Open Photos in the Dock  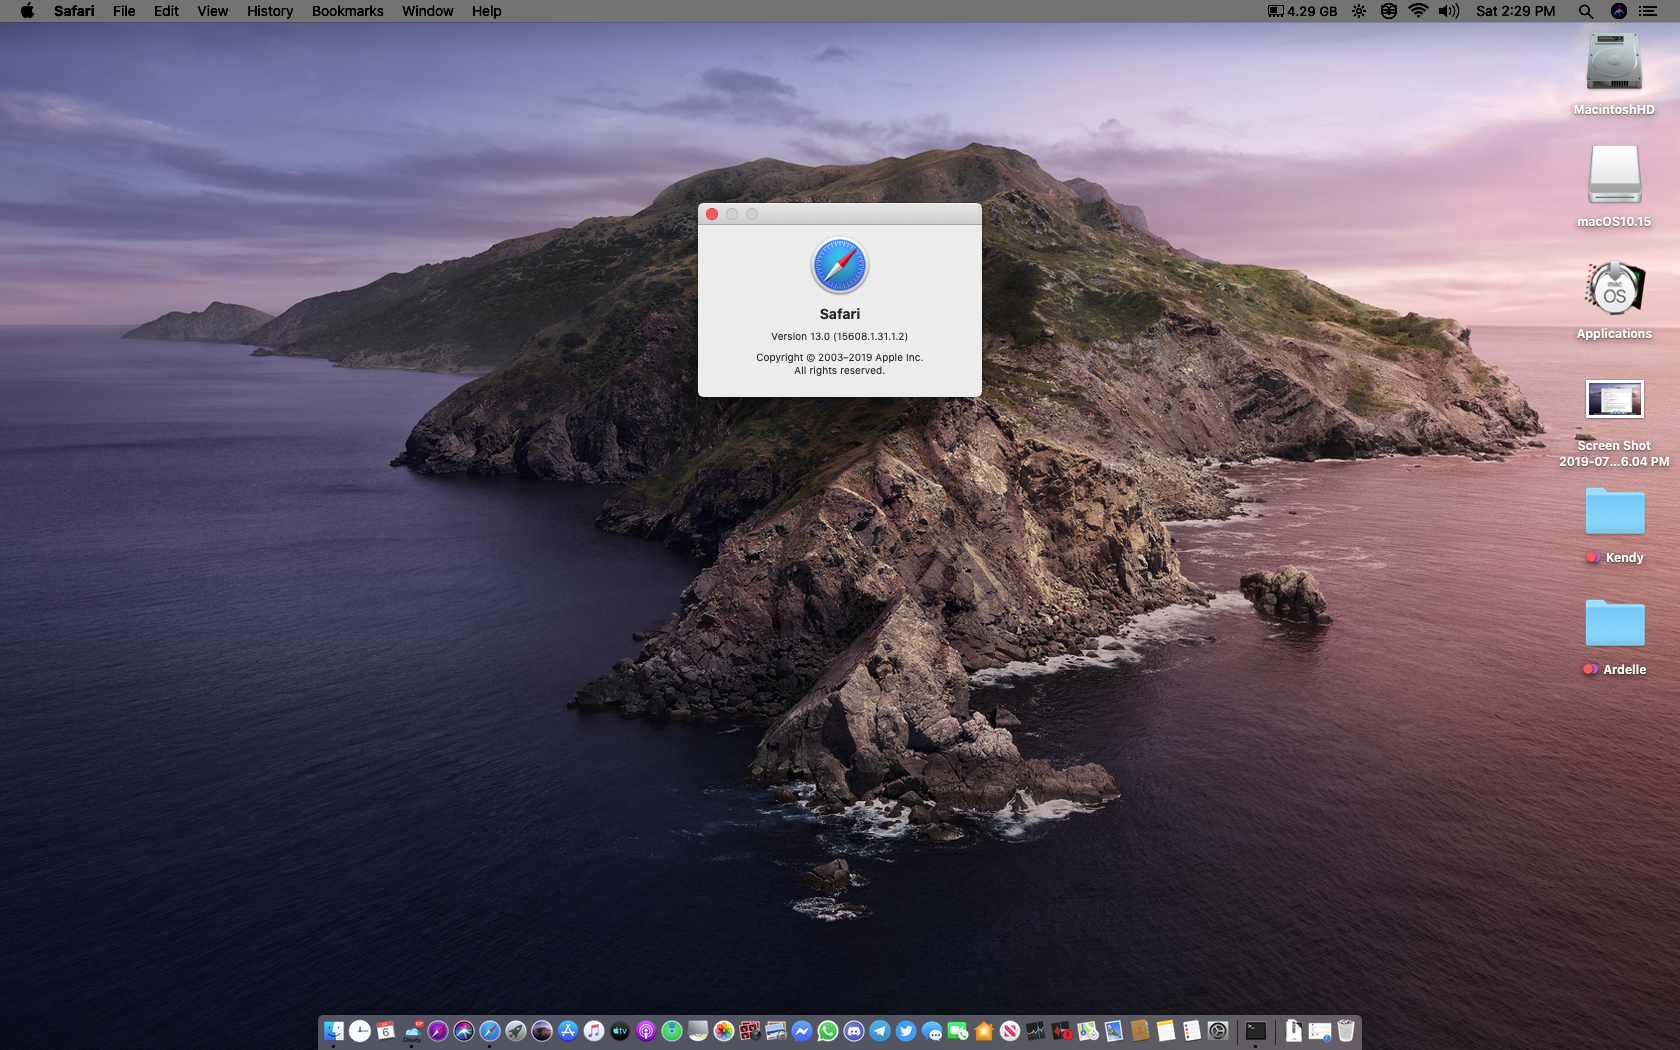pyautogui.click(x=724, y=1031)
